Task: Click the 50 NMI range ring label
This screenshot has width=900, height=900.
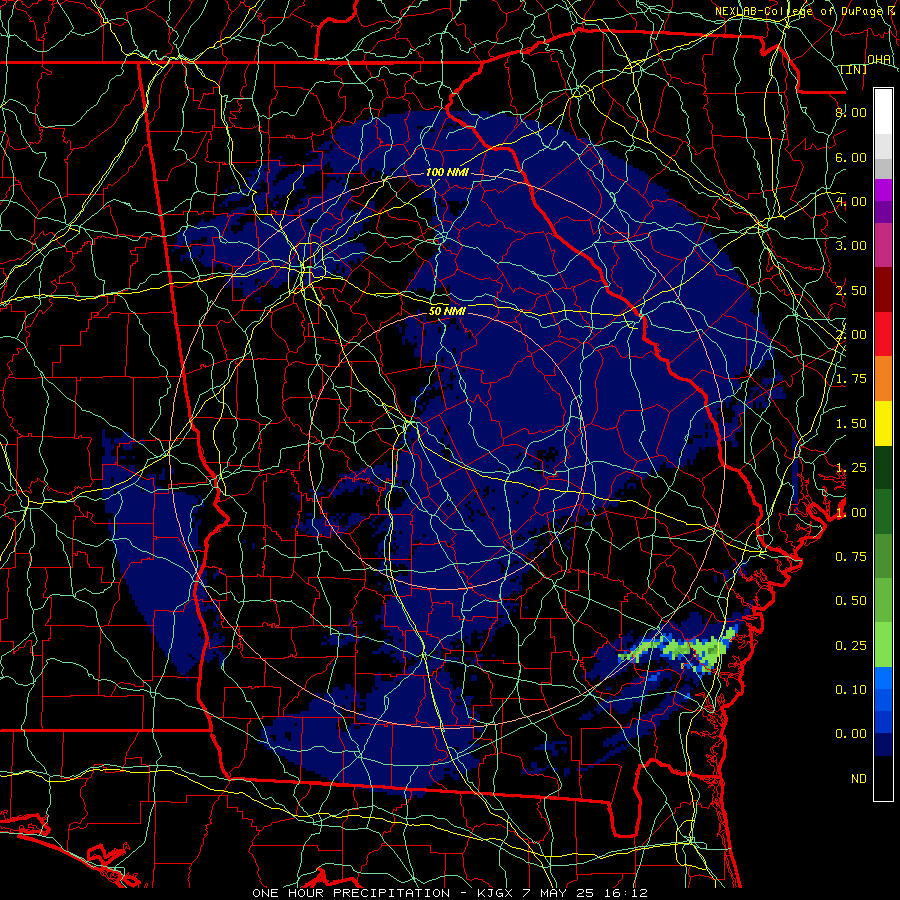Action: click(x=447, y=311)
